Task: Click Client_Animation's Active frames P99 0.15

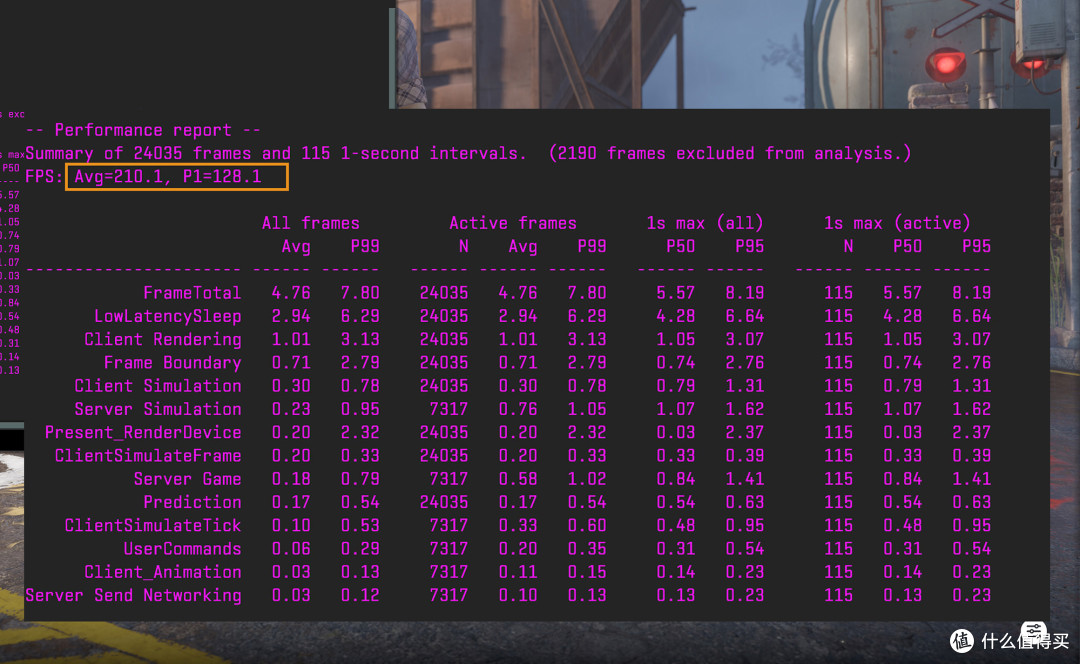Action: tap(587, 572)
